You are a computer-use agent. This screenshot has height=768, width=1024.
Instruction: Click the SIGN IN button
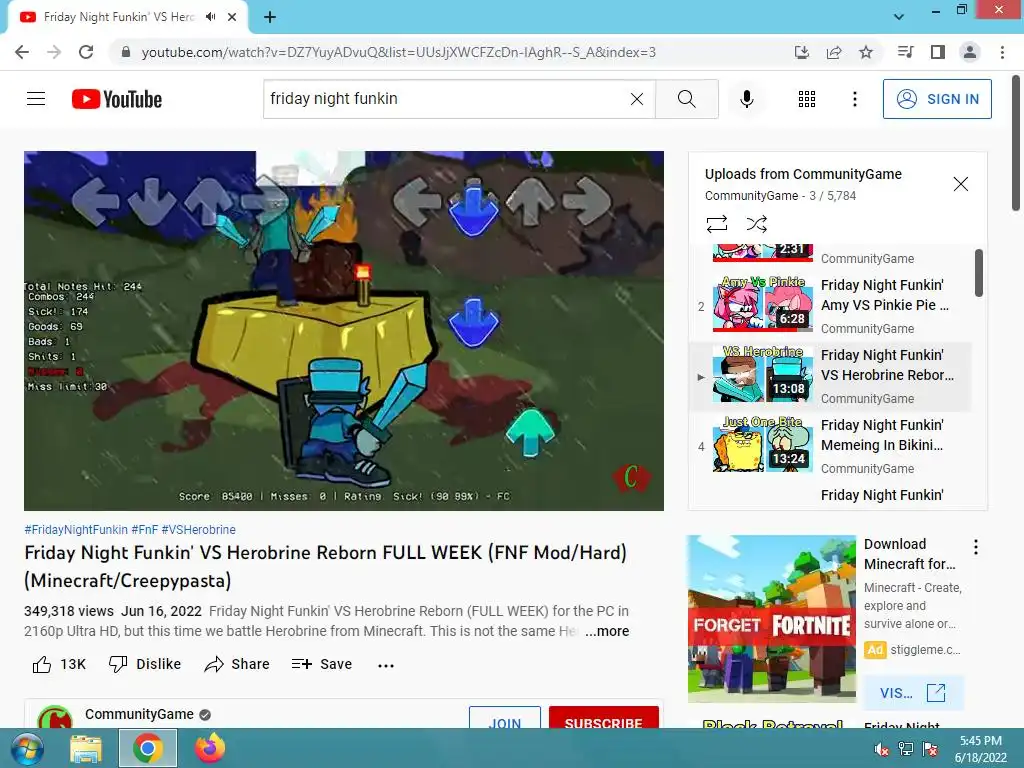pos(937,99)
